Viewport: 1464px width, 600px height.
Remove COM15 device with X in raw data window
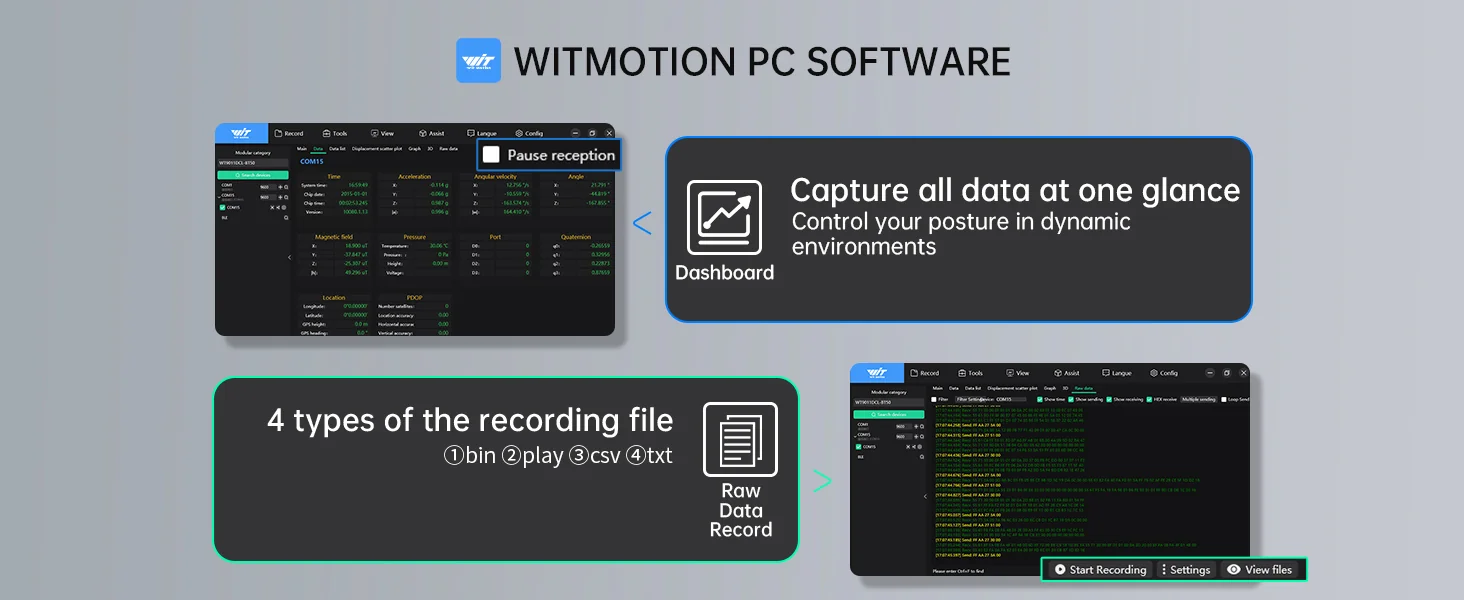click(908, 446)
